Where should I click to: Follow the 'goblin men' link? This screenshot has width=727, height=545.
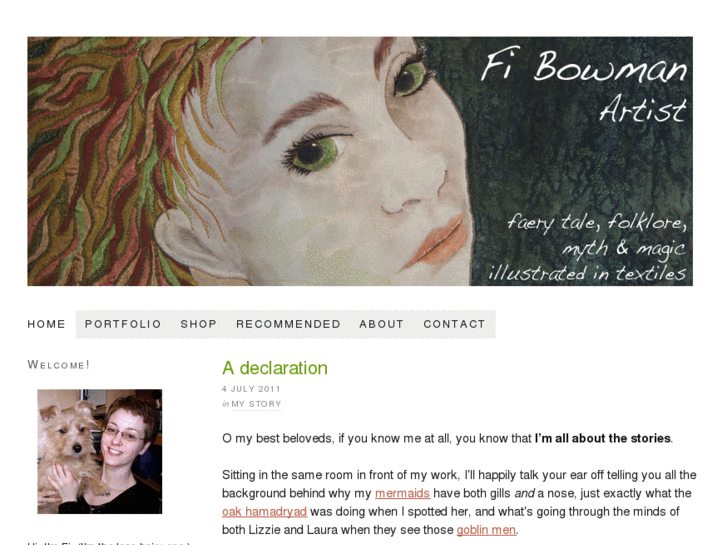[x=486, y=530]
